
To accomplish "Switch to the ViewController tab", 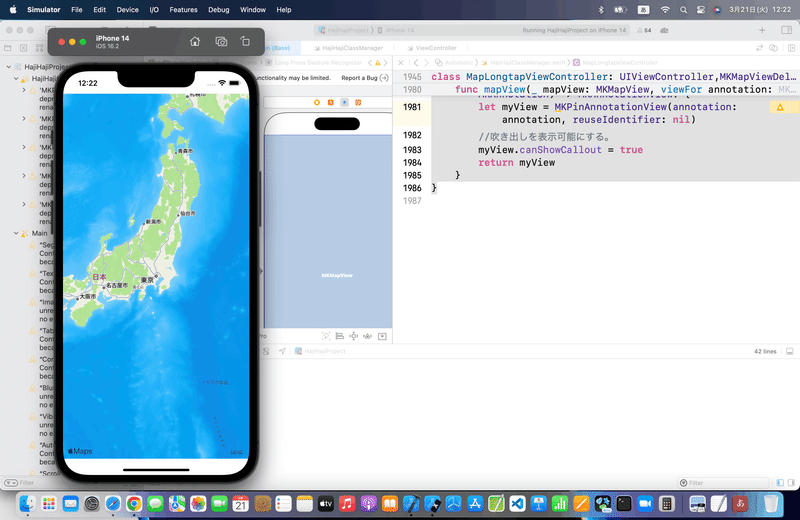I will [x=432, y=48].
